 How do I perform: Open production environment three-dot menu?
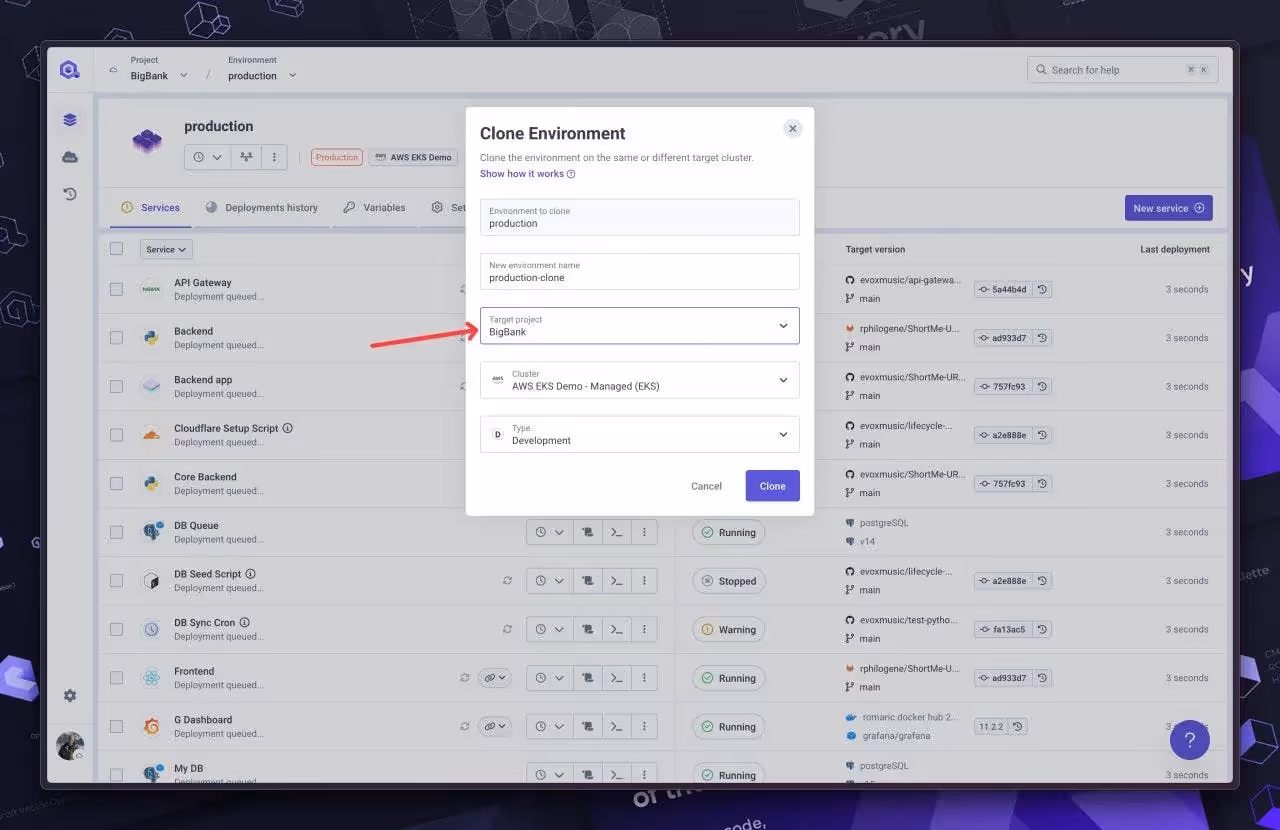click(x=274, y=158)
